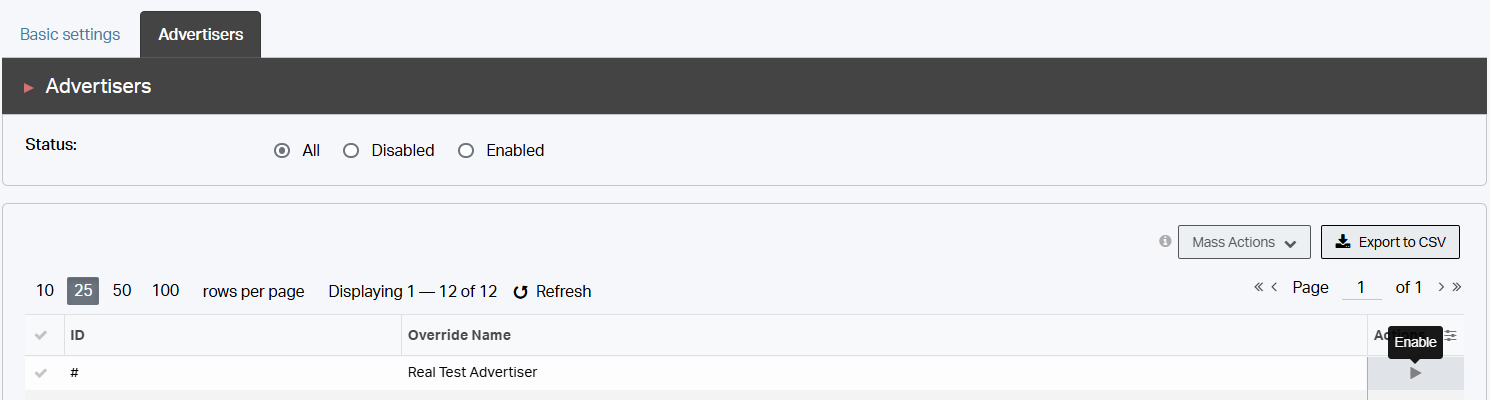The height and width of the screenshot is (400, 1490).
Task: Check the Real Test Advertiser row checkmark
Action: pyautogui.click(x=41, y=373)
